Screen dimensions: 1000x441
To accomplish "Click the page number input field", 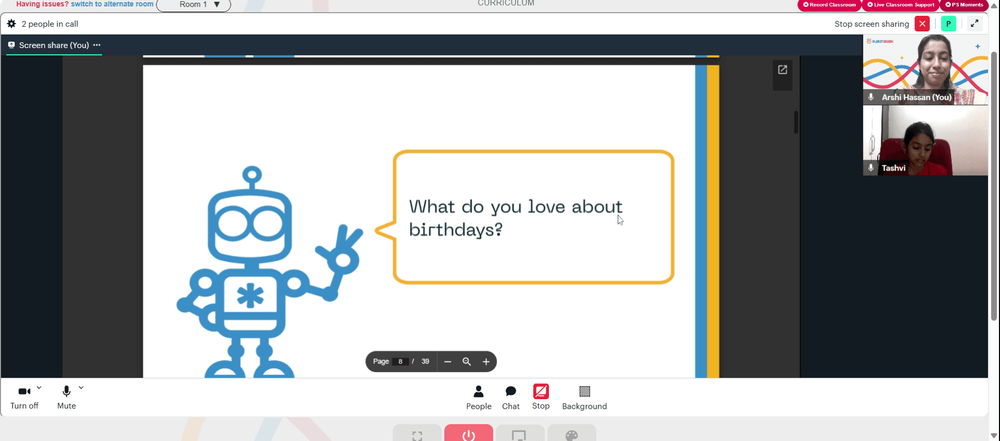I will [x=401, y=361].
